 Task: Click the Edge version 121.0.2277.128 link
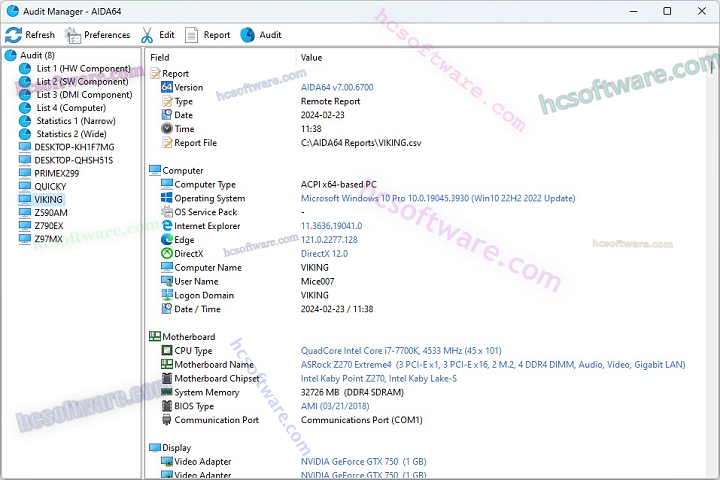[329, 239]
